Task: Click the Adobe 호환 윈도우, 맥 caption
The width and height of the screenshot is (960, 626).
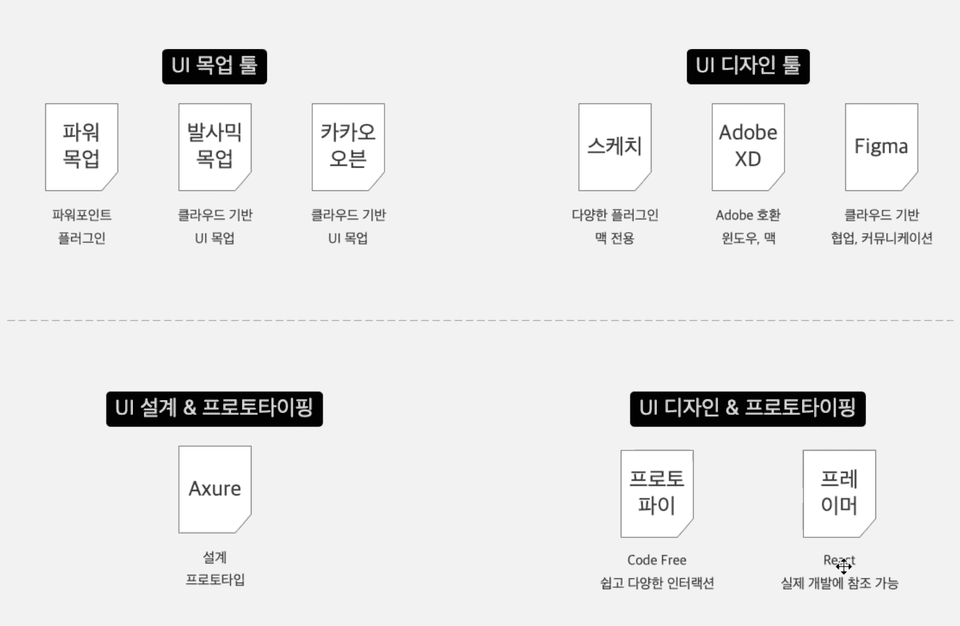Action: click(748, 226)
